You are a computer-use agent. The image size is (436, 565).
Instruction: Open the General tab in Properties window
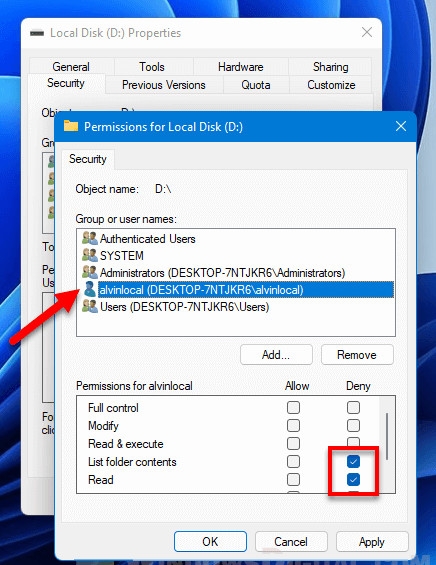click(71, 67)
